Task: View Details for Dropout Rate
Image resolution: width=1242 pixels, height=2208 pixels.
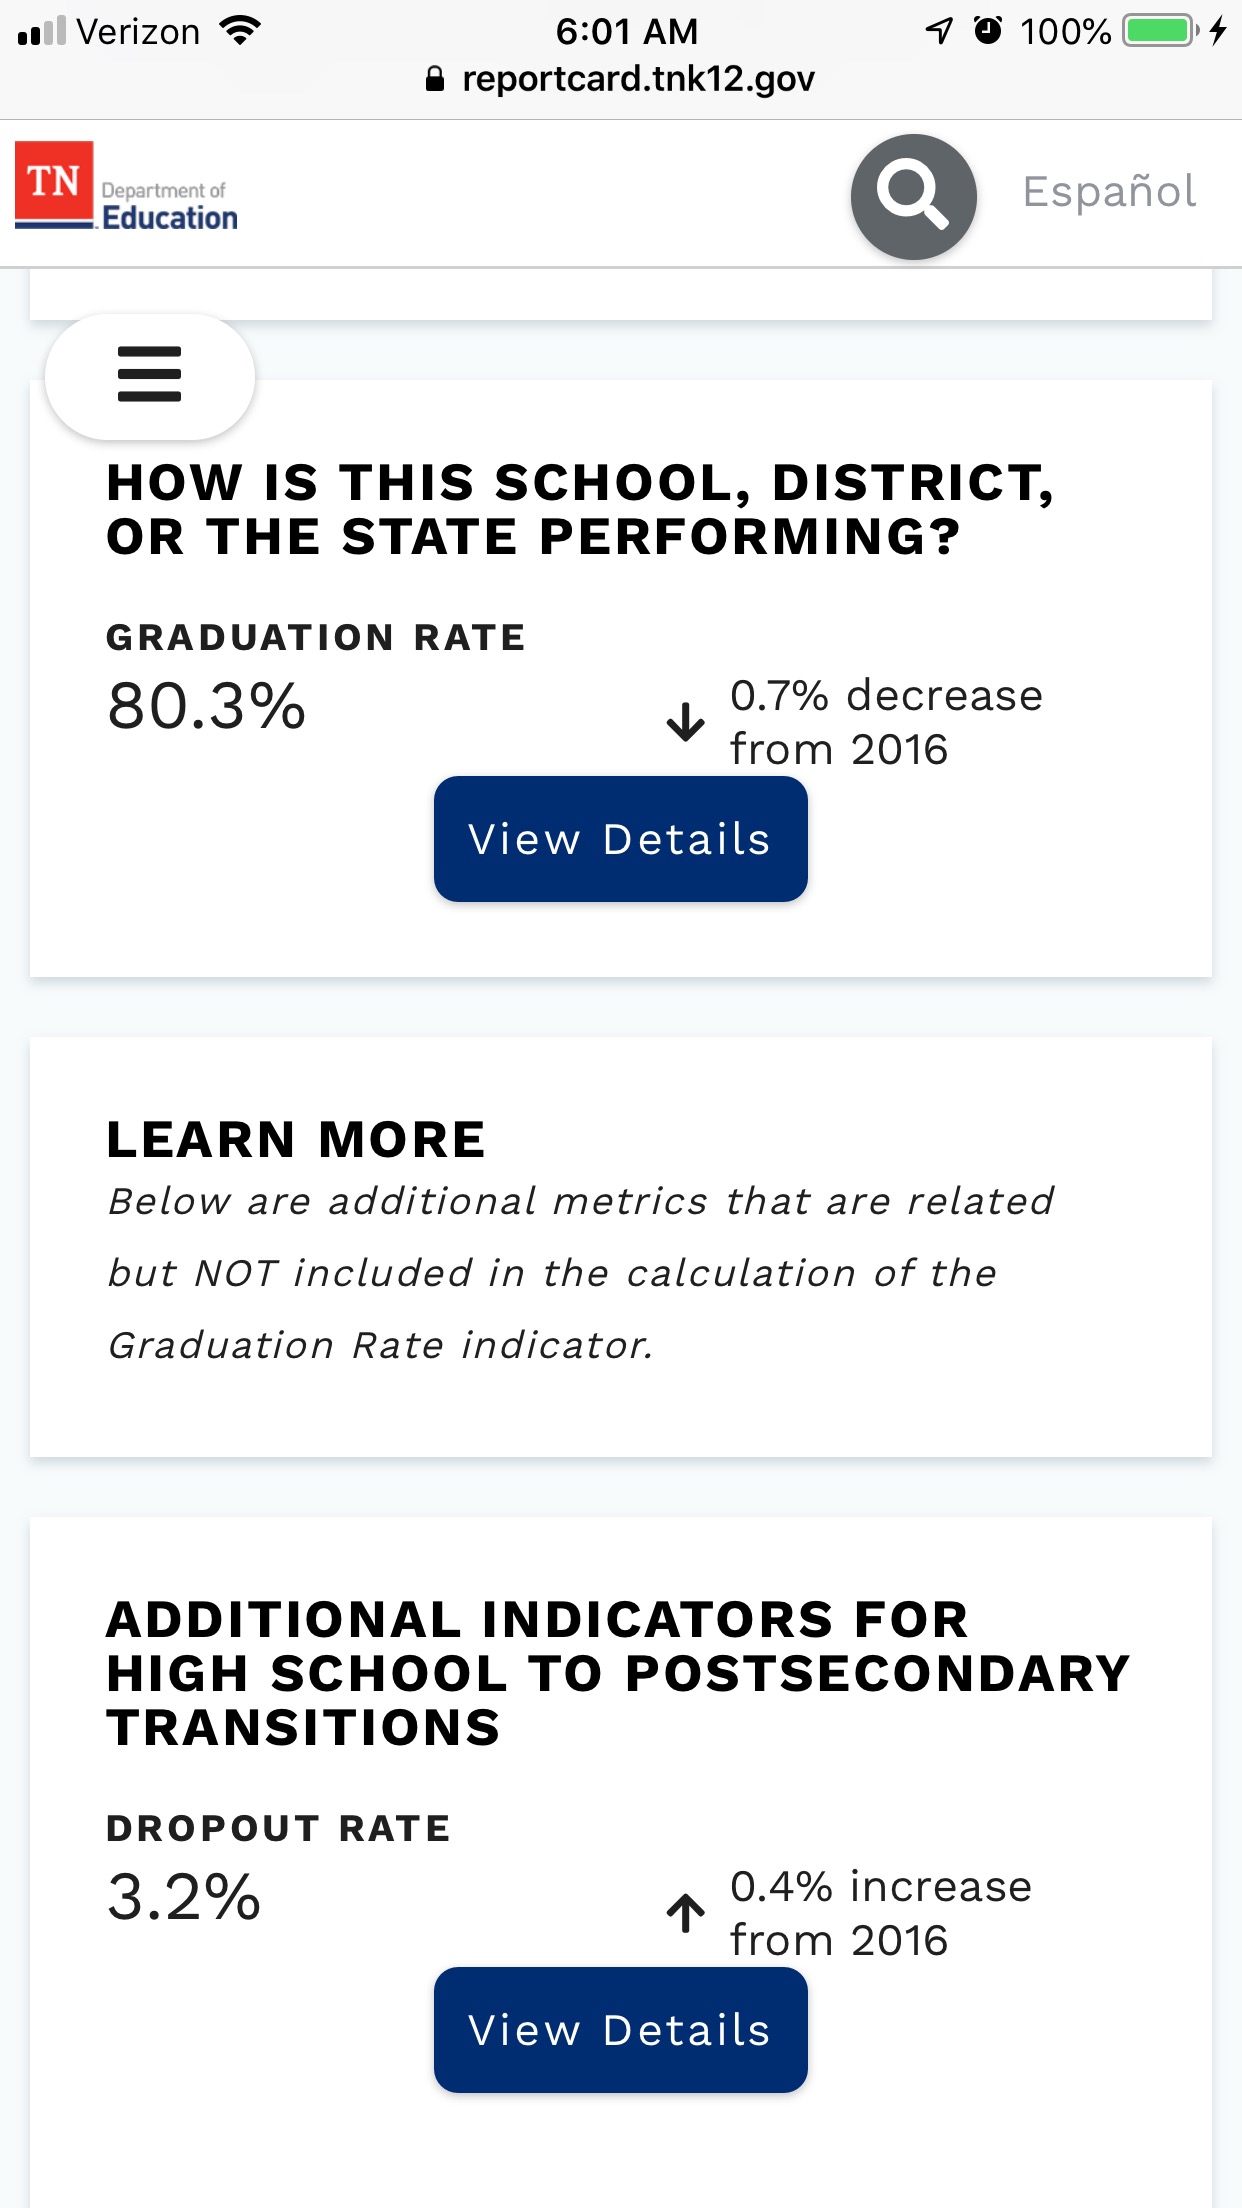Action: tap(620, 2030)
